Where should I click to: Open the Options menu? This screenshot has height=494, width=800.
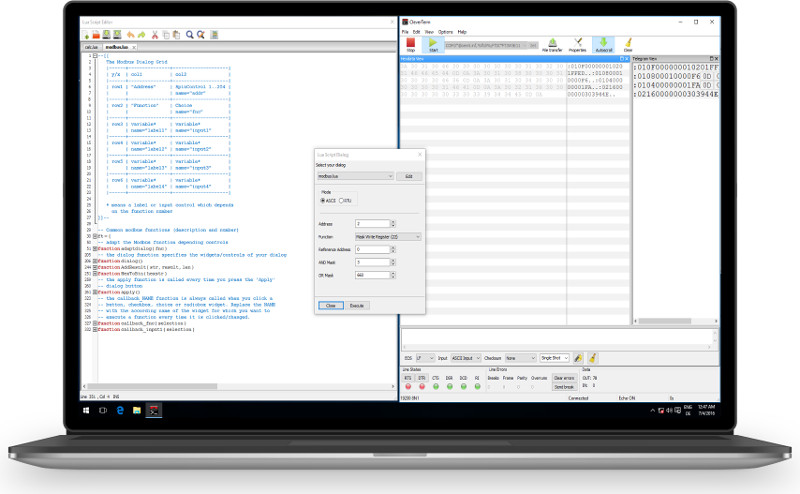tap(445, 32)
